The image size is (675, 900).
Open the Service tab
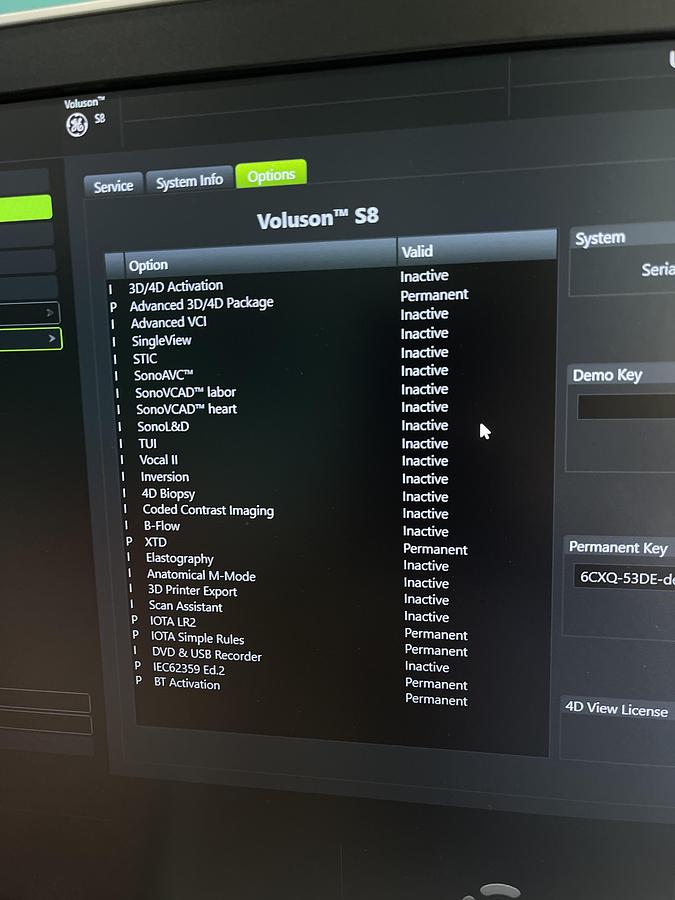tap(113, 186)
